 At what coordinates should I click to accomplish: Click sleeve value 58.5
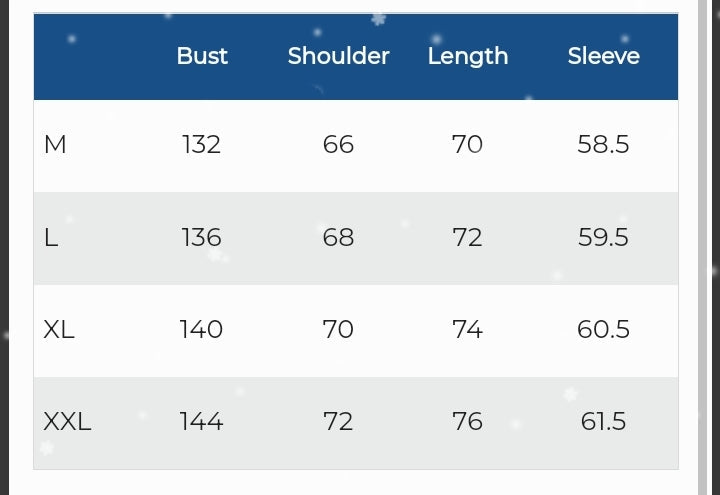point(603,145)
